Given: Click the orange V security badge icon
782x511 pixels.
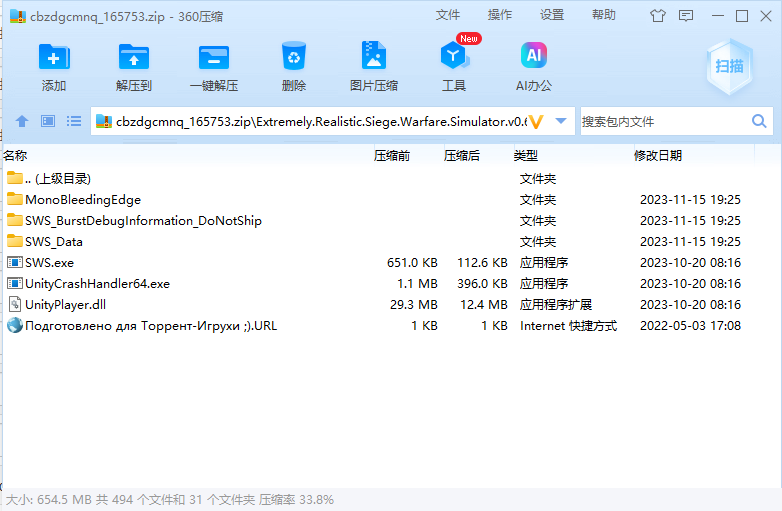Looking at the screenshot, I should pos(536,122).
